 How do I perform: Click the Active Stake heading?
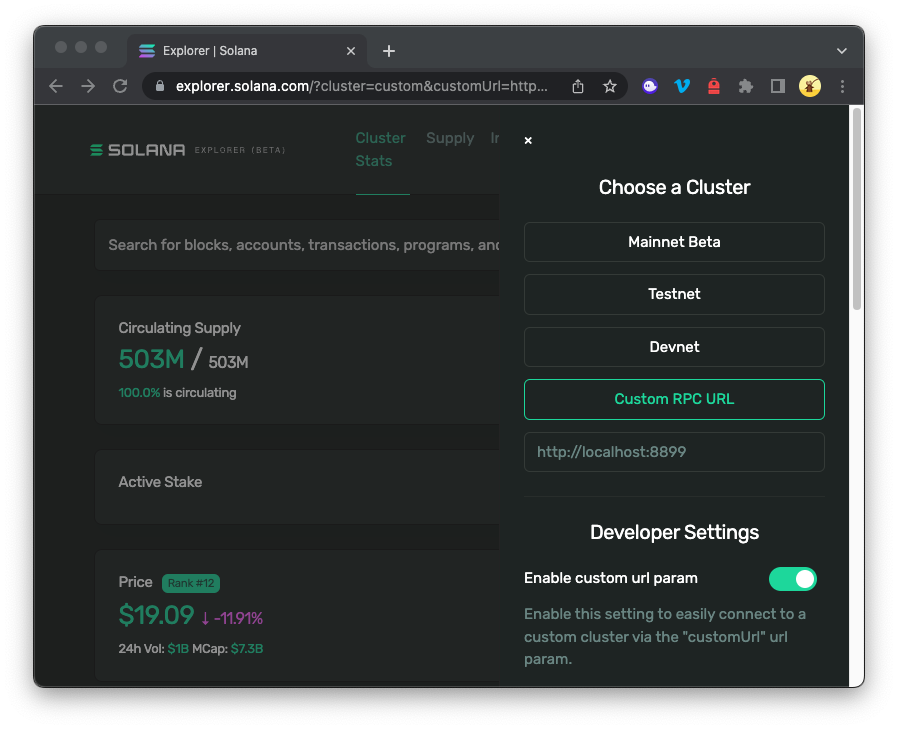tap(160, 482)
